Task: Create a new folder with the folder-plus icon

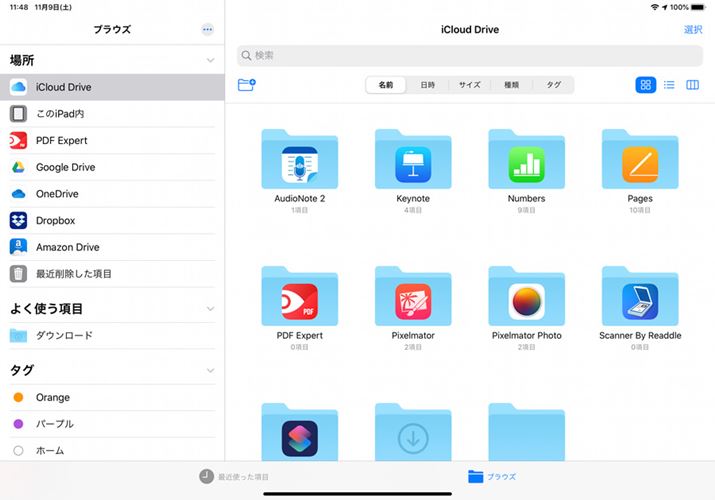Action: [247, 85]
